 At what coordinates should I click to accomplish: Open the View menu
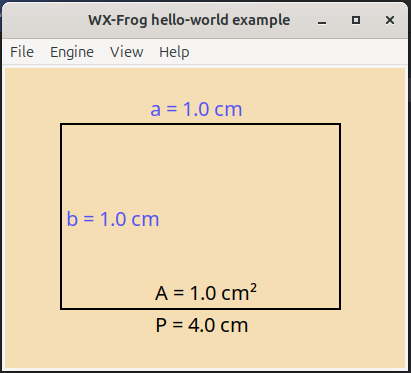tap(127, 52)
